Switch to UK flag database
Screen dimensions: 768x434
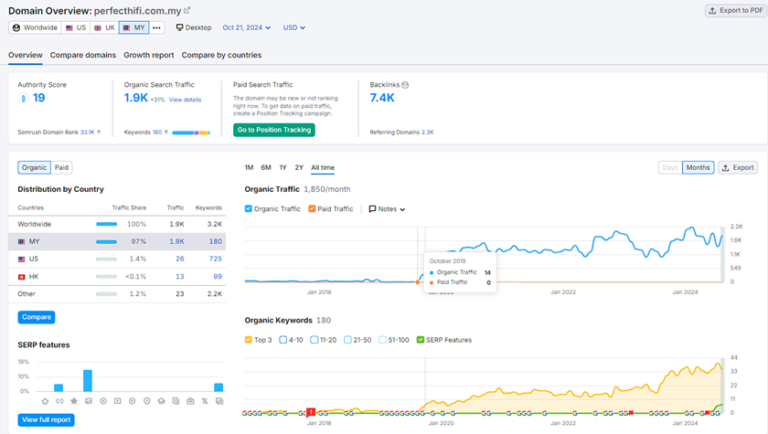point(104,28)
